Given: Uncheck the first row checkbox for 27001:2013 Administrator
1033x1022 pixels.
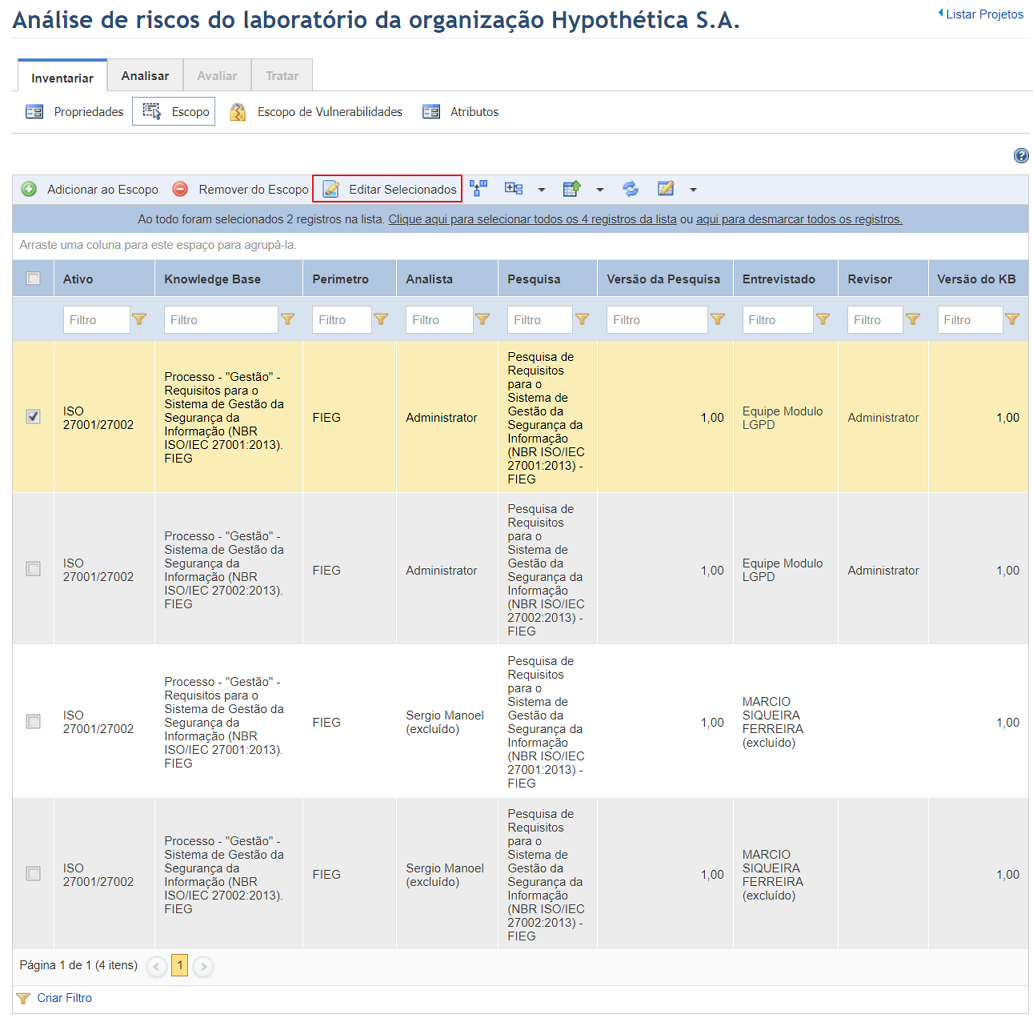Looking at the screenshot, I should tap(33, 416).
